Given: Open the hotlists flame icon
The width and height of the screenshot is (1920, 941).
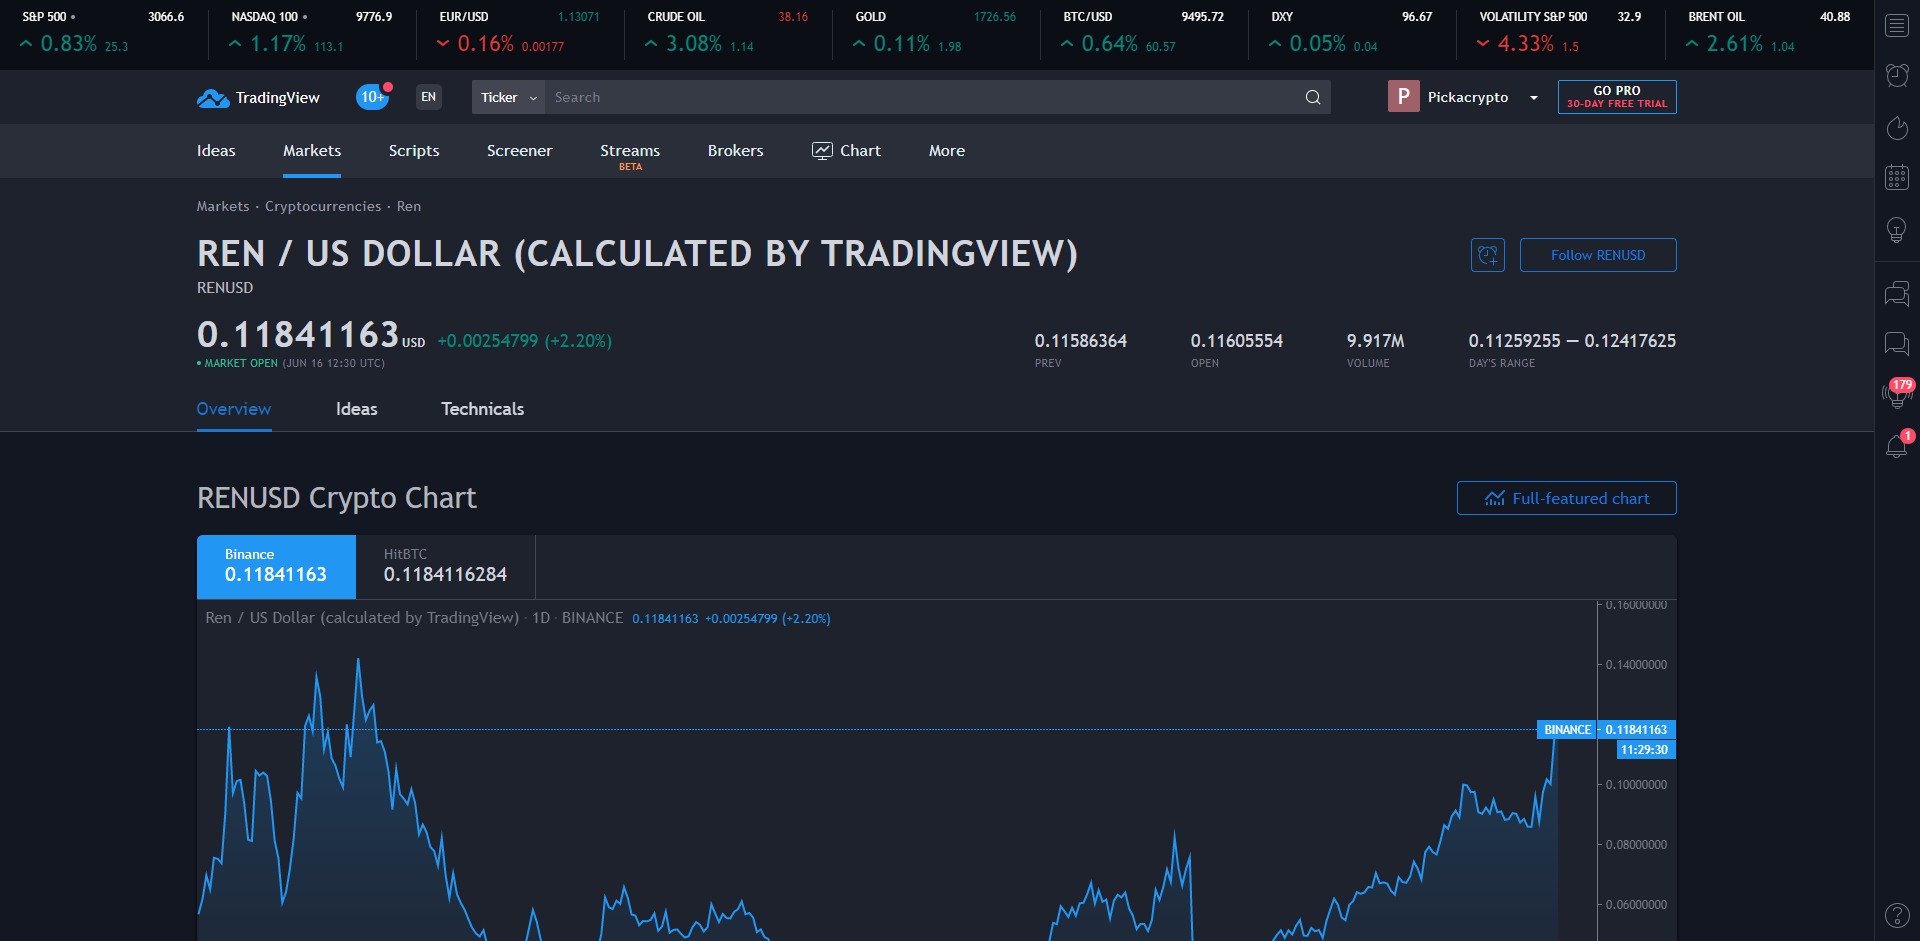Looking at the screenshot, I should pyautogui.click(x=1897, y=127).
